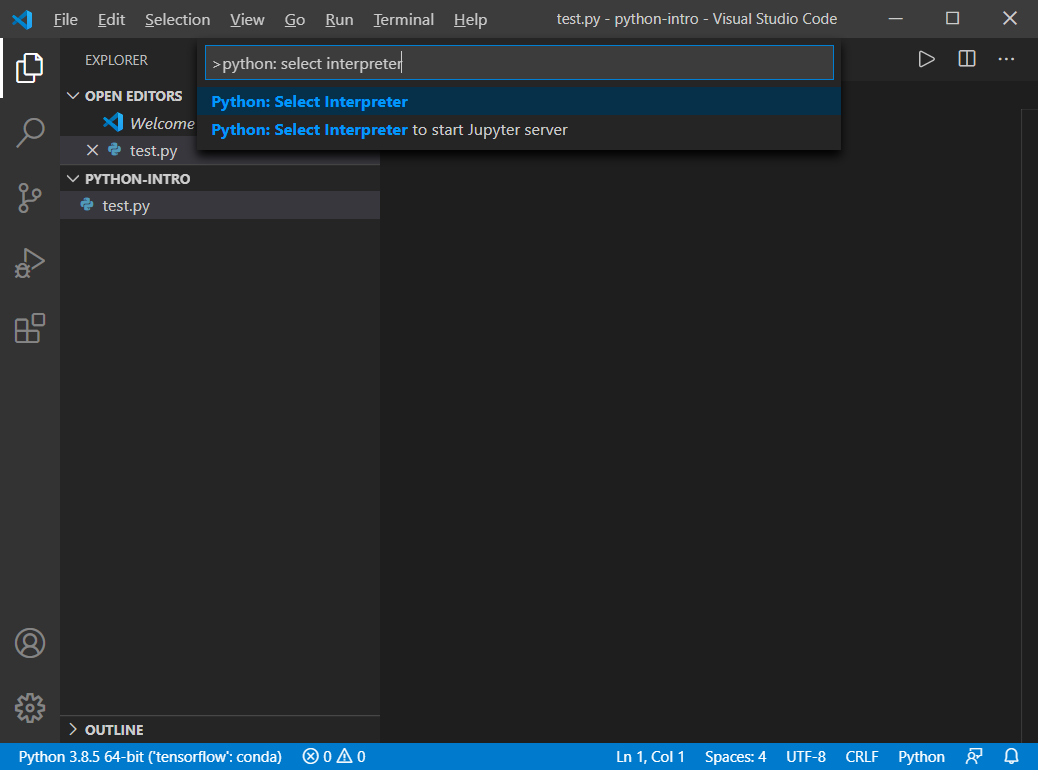Close the Visual Studio Code window

pyautogui.click(x=1010, y=19)
